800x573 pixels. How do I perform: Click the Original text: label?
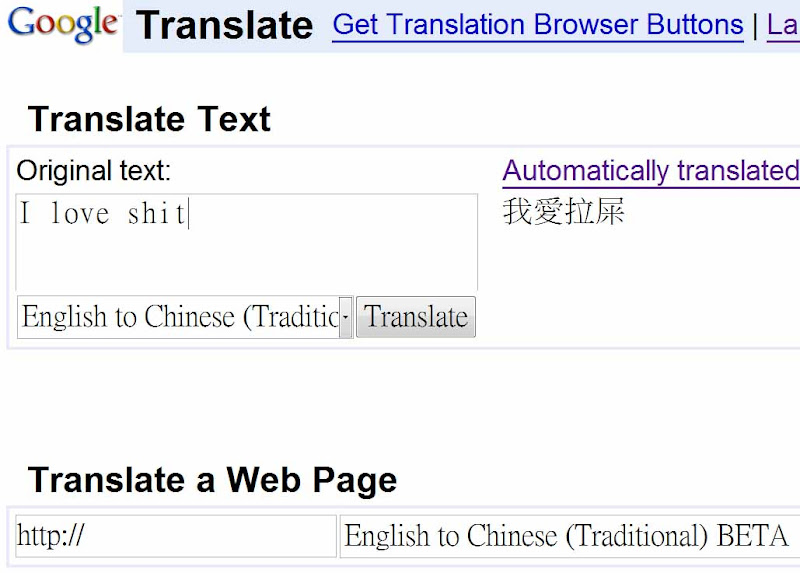[94, 171]
